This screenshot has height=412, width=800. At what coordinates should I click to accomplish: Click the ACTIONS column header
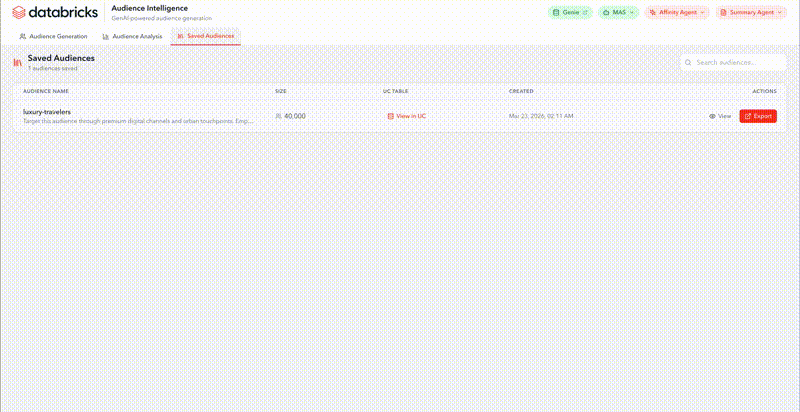coord(765,91)
